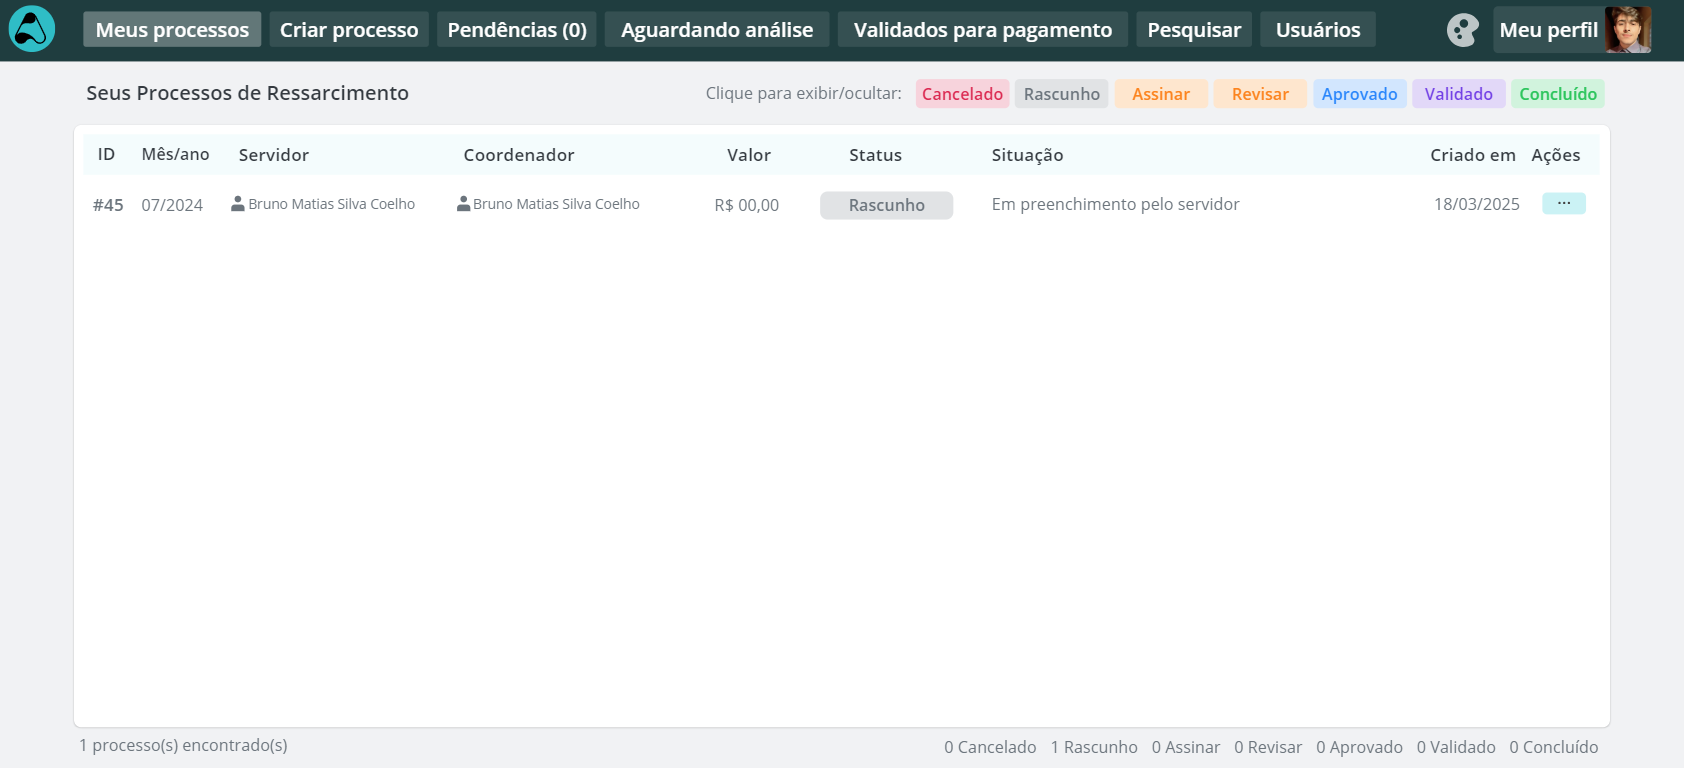Click the 07/2024 month cell
Image resolution: width=1684 pixels, height=768 pixels.
click(172, 205)
